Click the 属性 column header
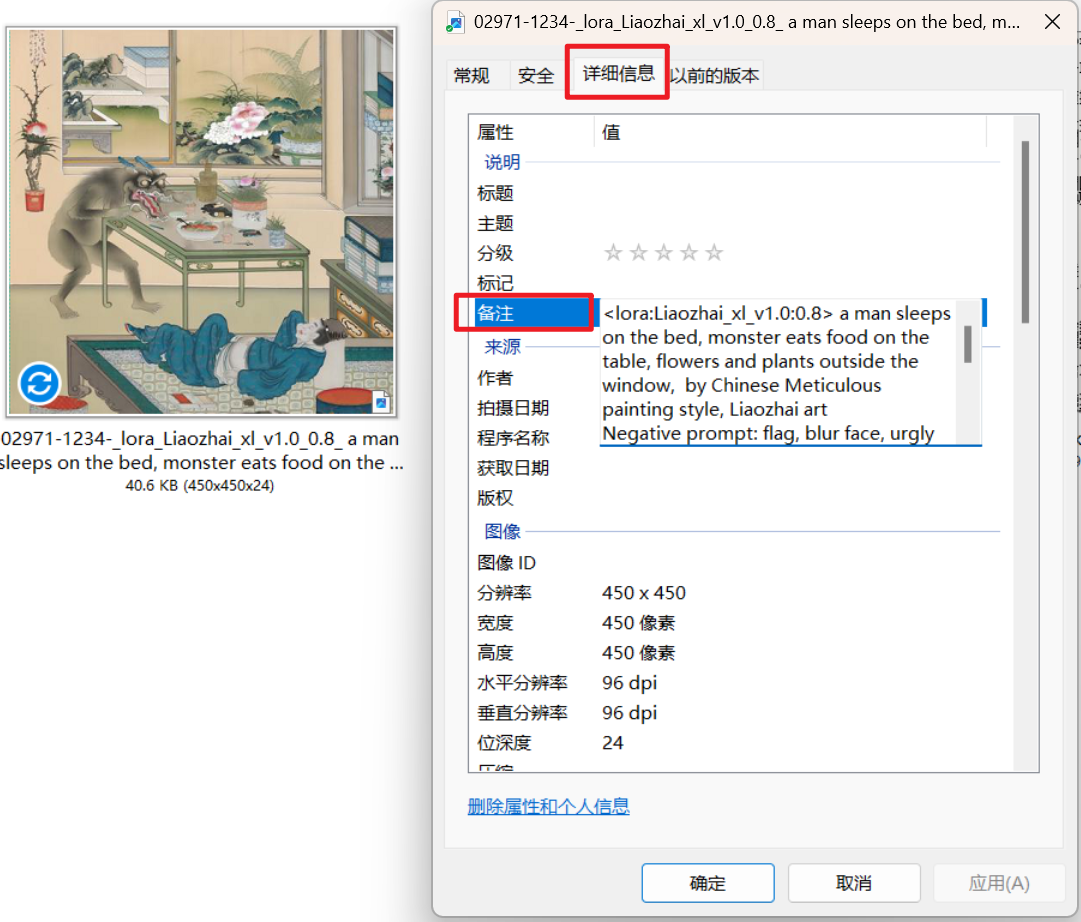This screenshot has height=922, width=1081. [496, 132]
